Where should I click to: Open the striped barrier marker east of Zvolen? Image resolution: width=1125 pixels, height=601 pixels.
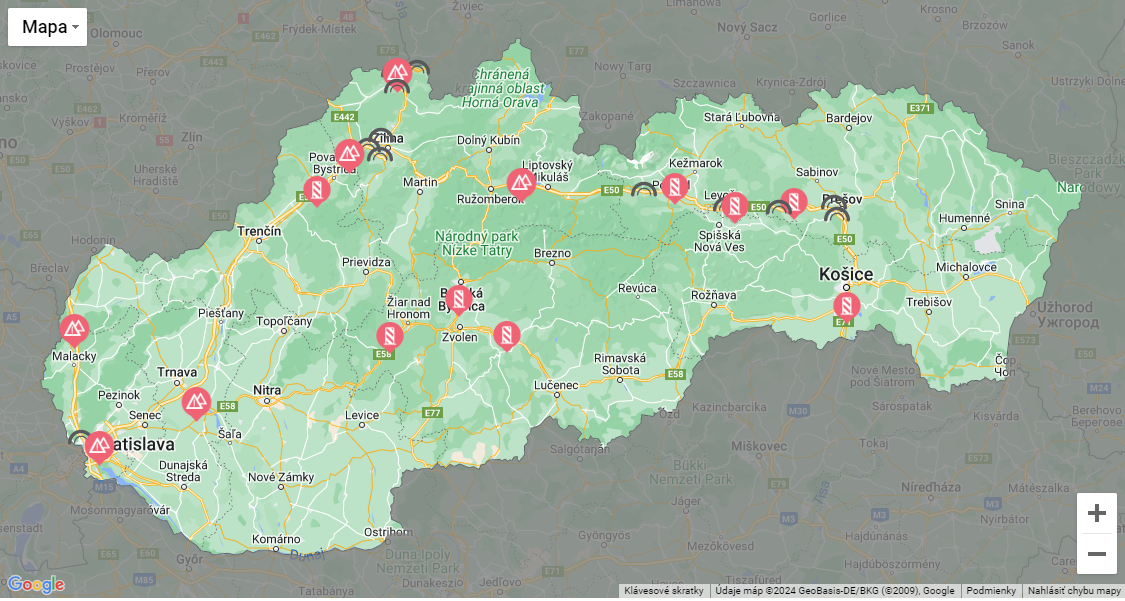507,334
